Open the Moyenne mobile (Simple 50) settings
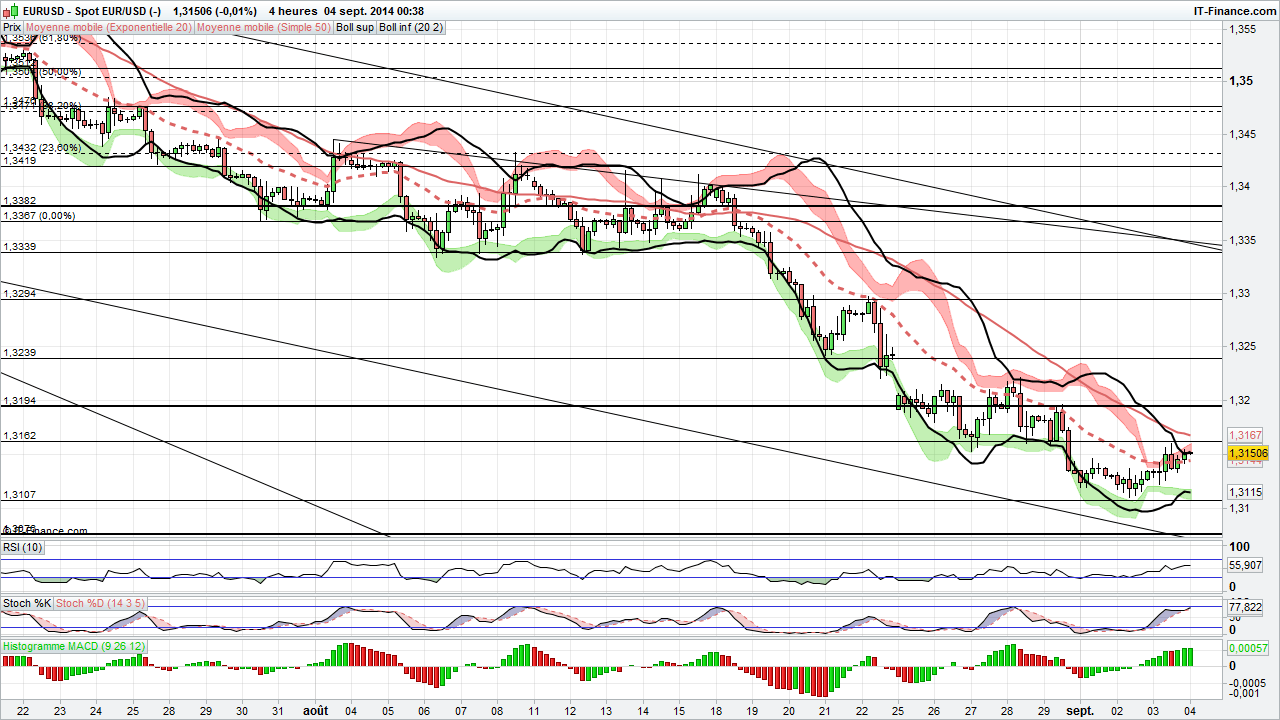The height and width of the screenshot is (720, 1280). click(265, 27)
